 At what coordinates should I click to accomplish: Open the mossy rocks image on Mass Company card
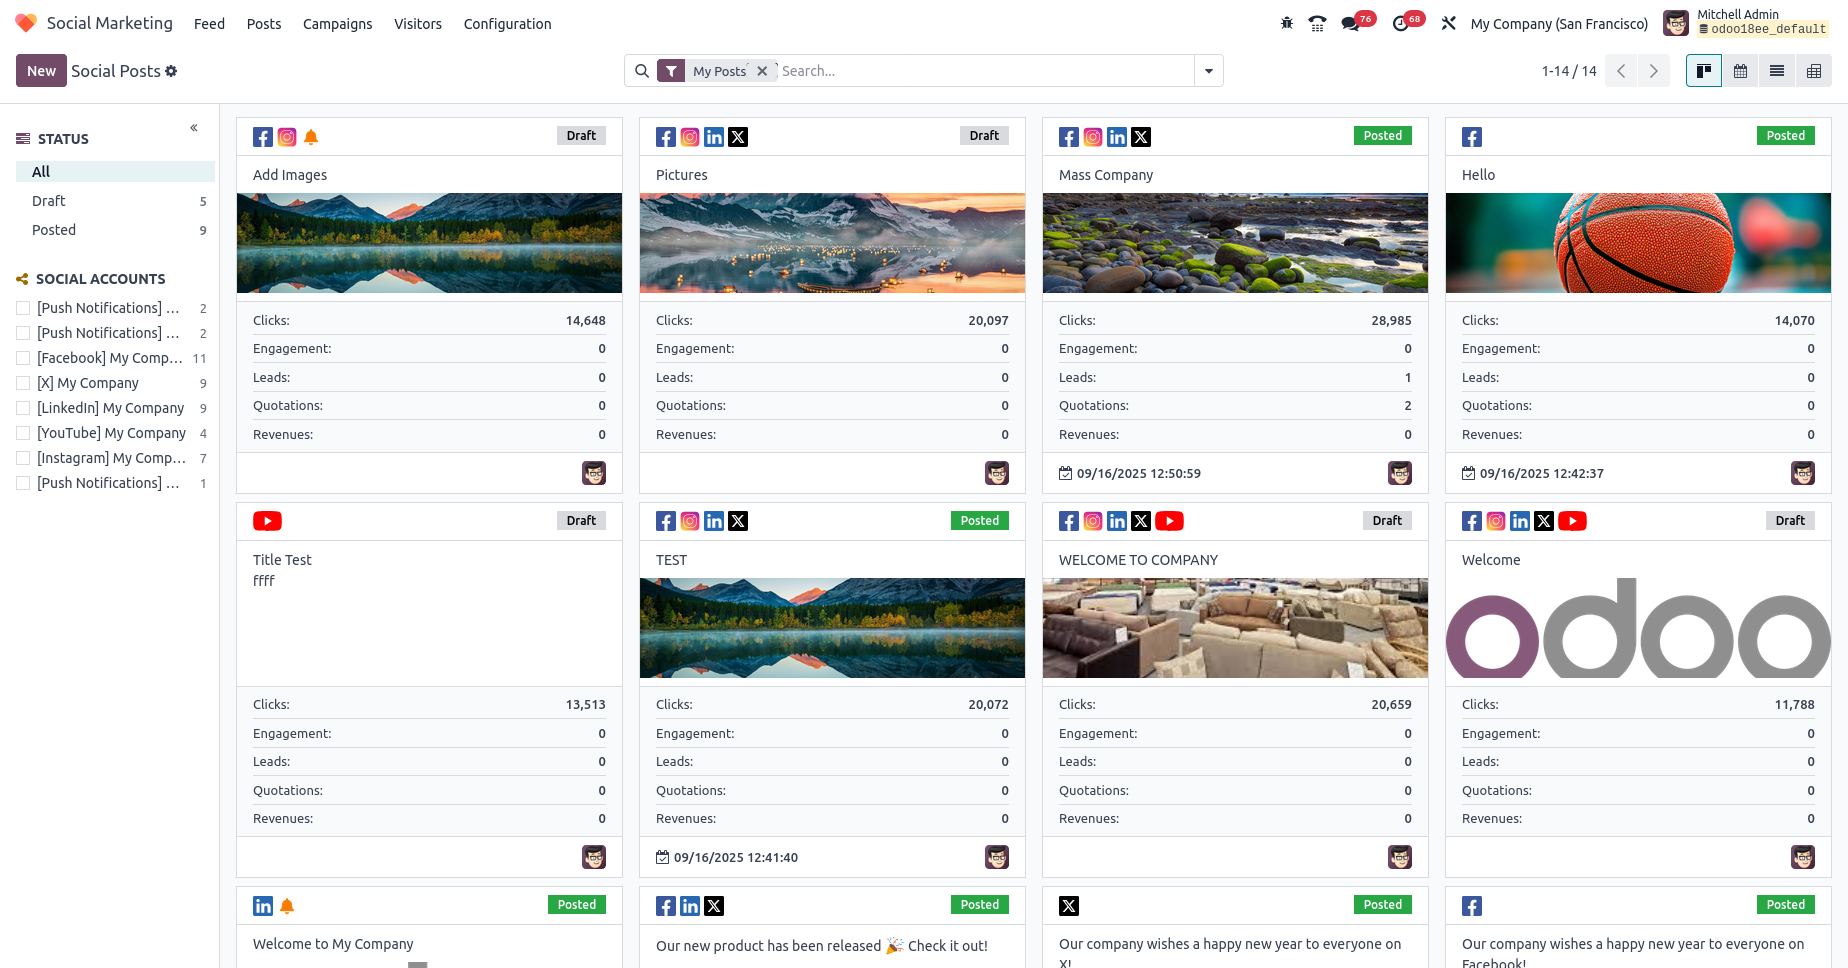click(x=1235, y=243)
